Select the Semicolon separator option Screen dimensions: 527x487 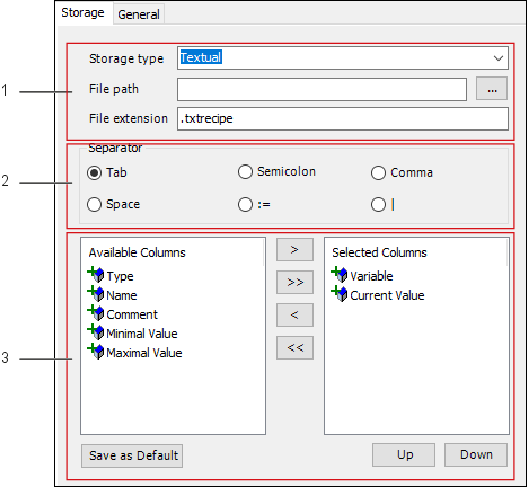[x=245, y=172]
